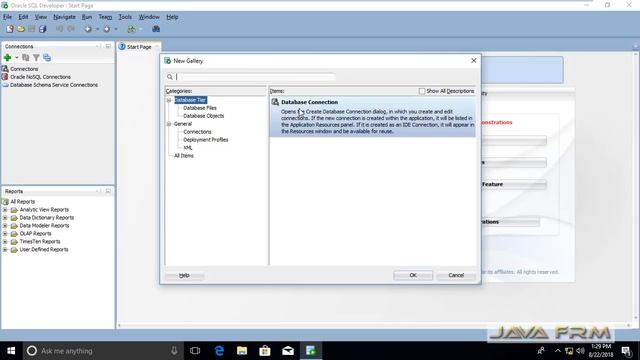This screenshot has width=640, height=360.
Task: Enable the Show All Descriptions checkbox
Action: coord(422,91)
